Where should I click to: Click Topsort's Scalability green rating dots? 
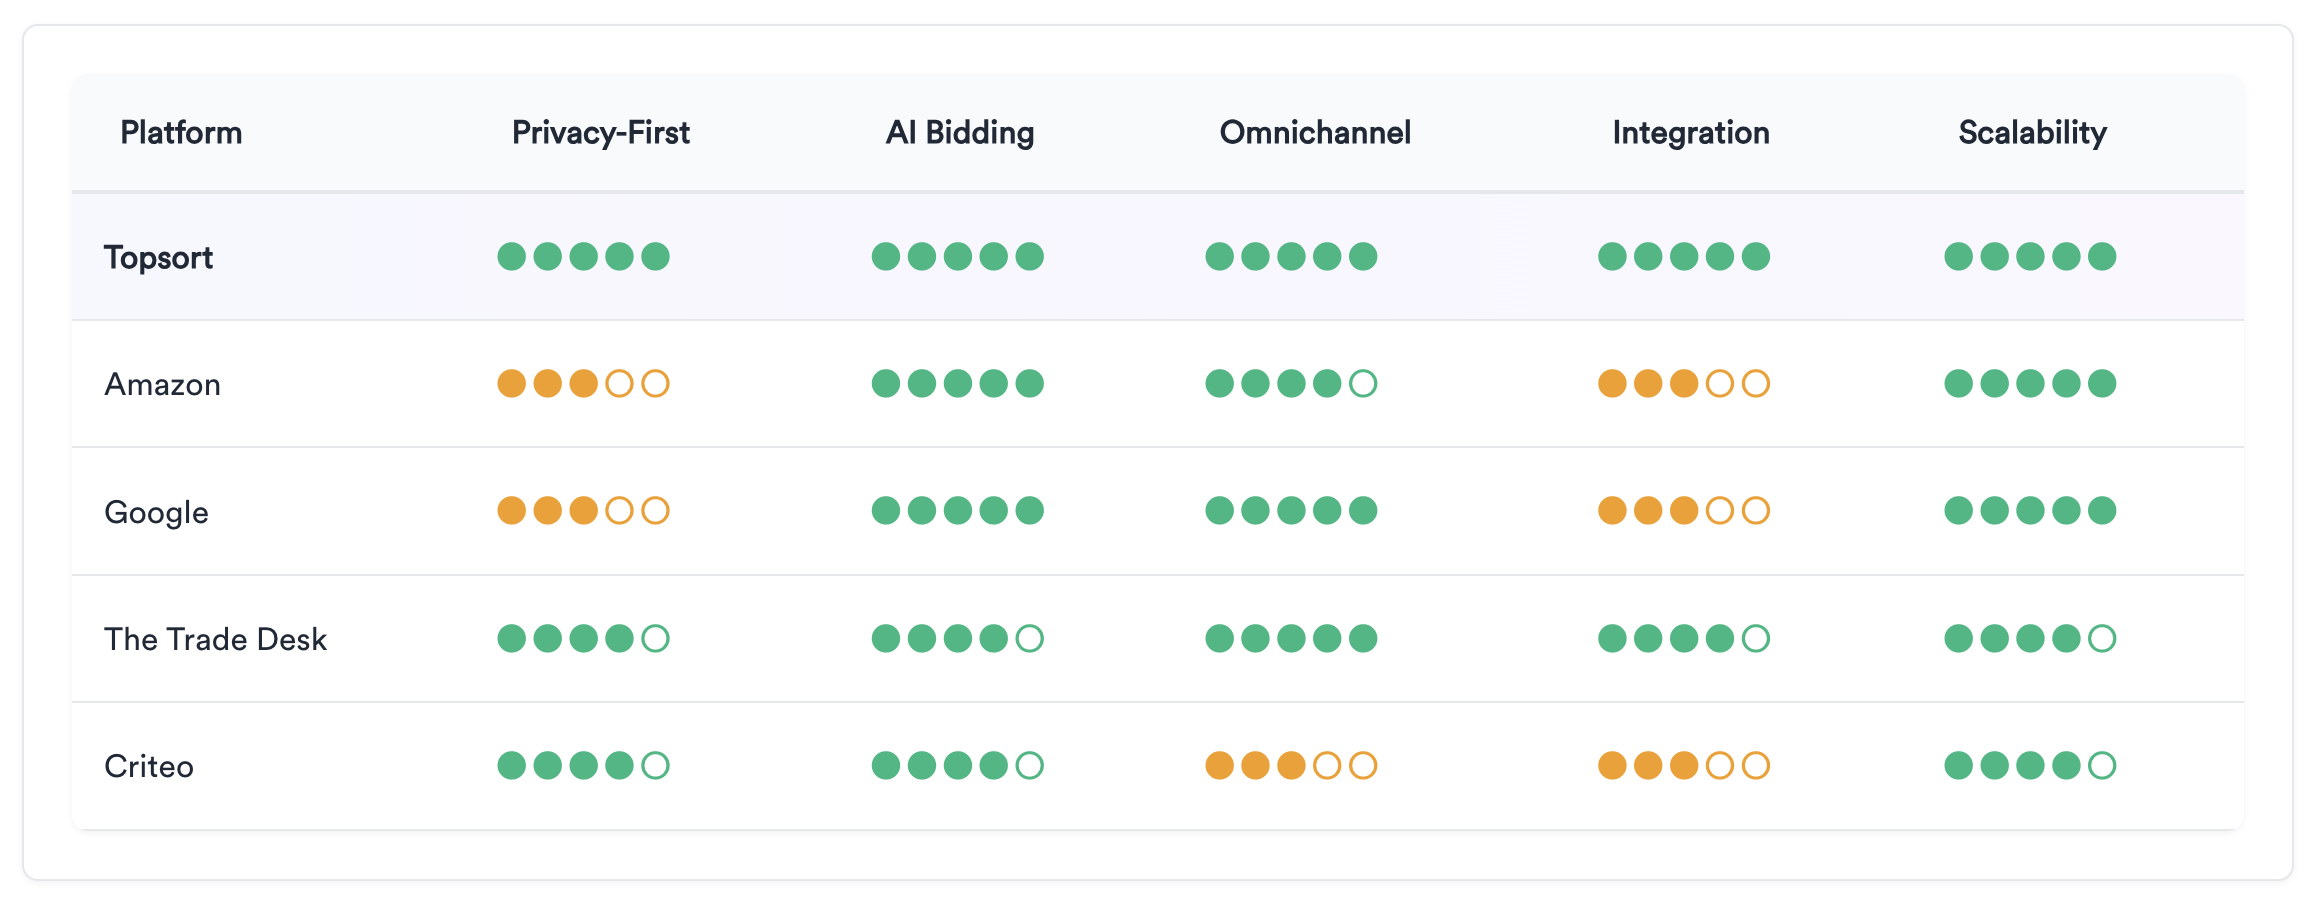[x=2030, y=256]
